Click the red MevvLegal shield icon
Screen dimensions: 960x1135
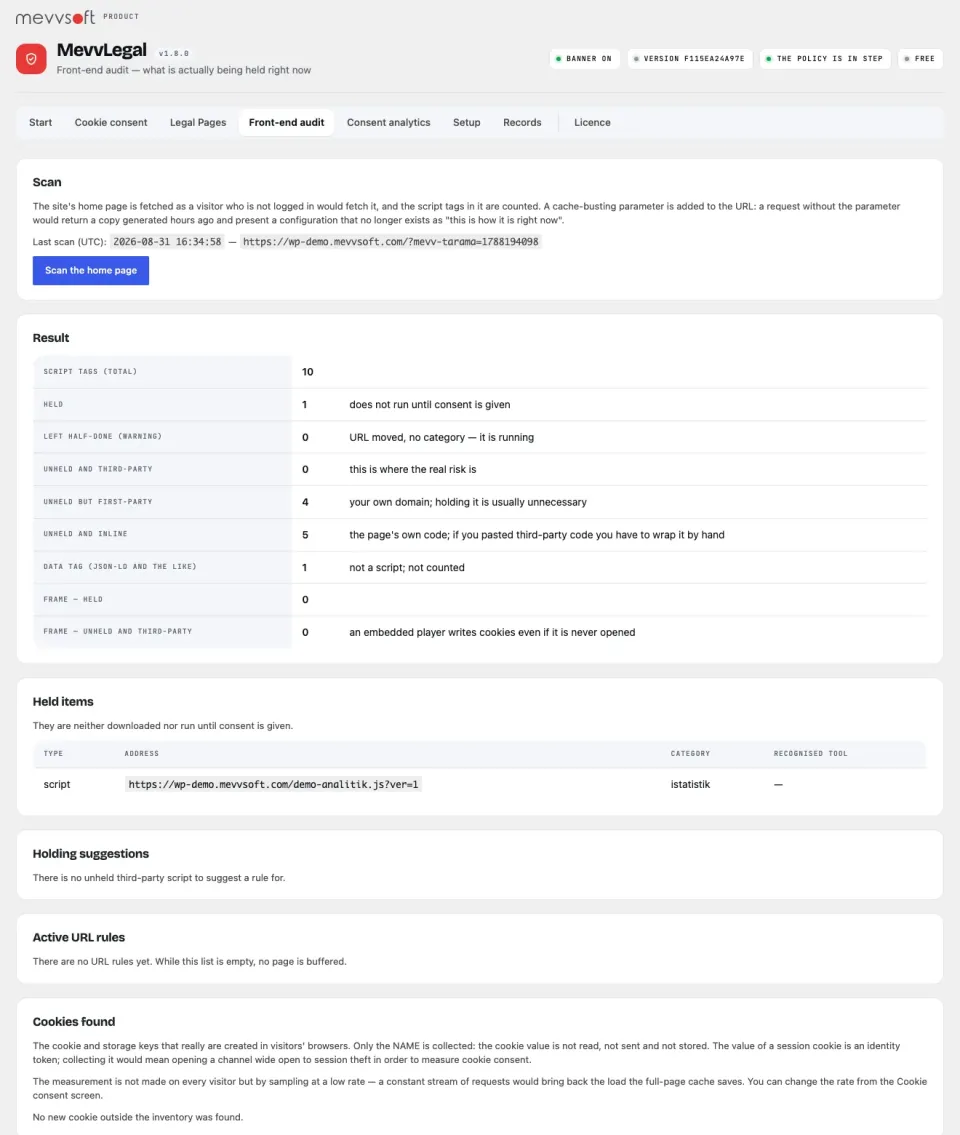click(31, 59)
